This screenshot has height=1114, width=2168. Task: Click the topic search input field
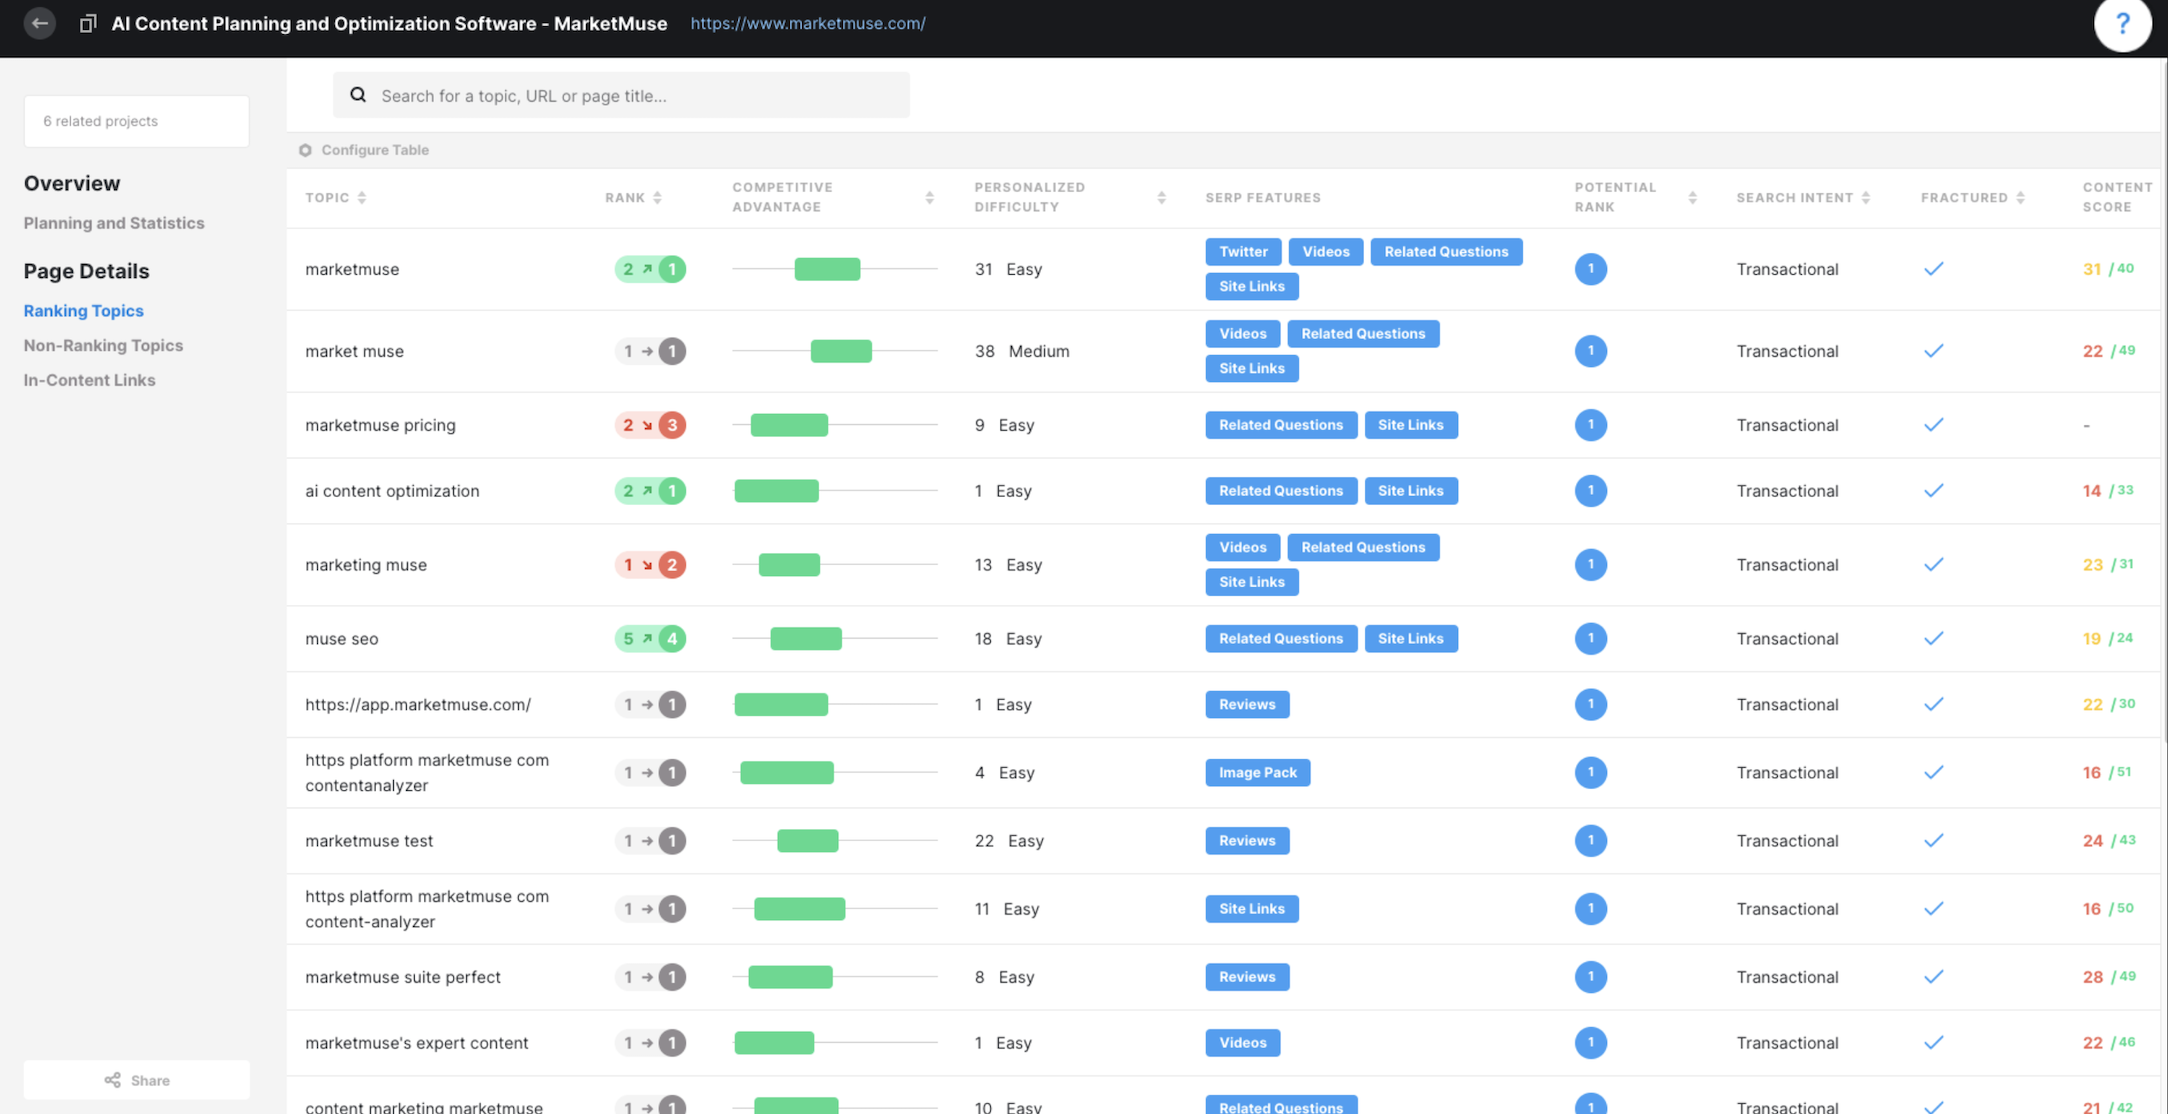point(620,95)
